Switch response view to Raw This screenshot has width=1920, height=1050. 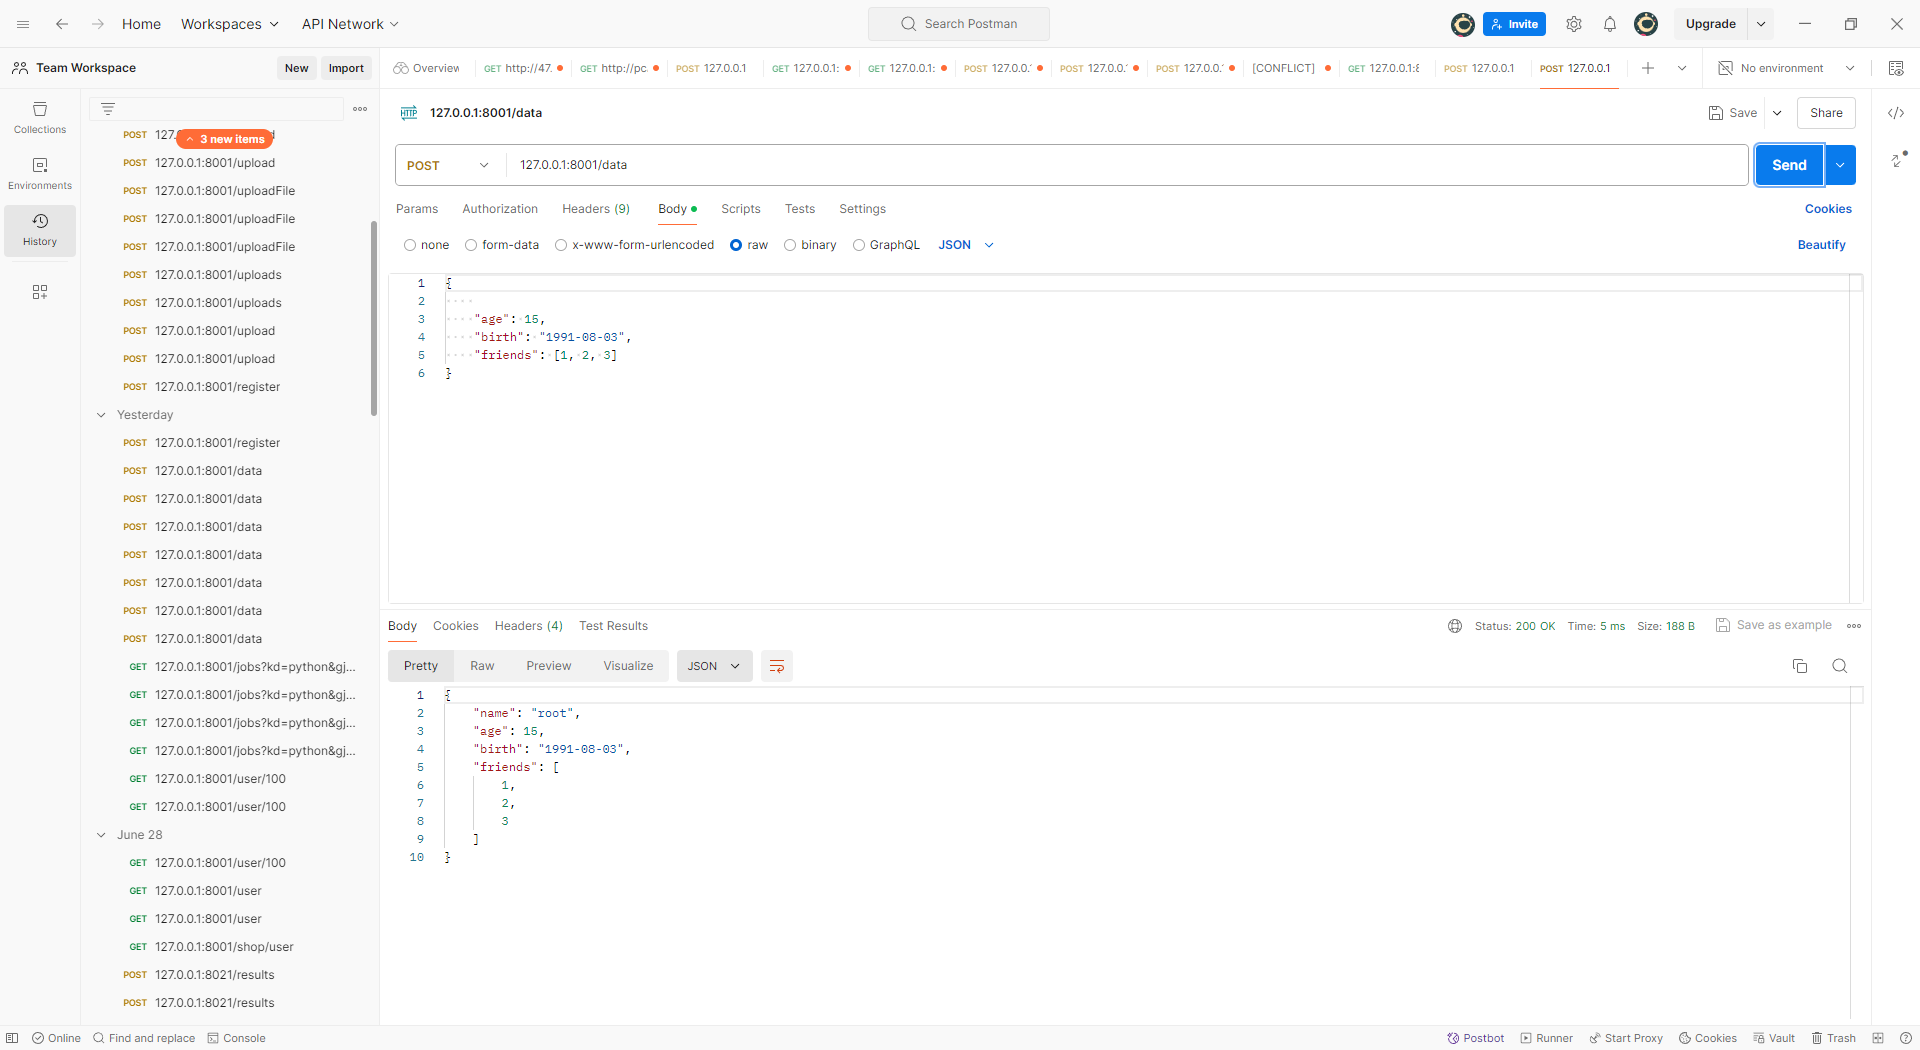click(482, 666)
